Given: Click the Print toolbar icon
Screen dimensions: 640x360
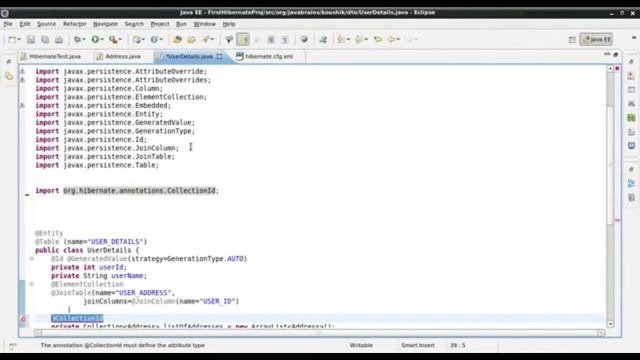Looking at the screenshot, I should tap(59, 40).
